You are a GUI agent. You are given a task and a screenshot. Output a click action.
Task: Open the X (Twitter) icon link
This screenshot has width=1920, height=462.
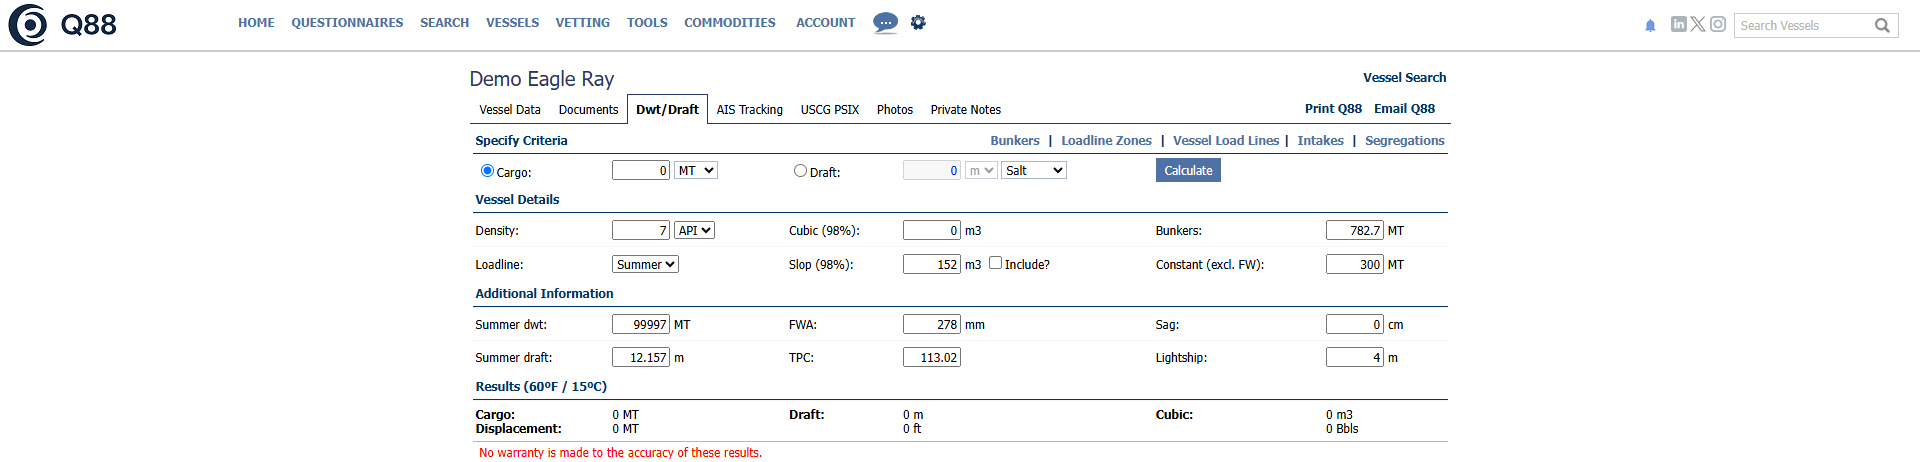pyautogui.click(x=1698, y=24)
